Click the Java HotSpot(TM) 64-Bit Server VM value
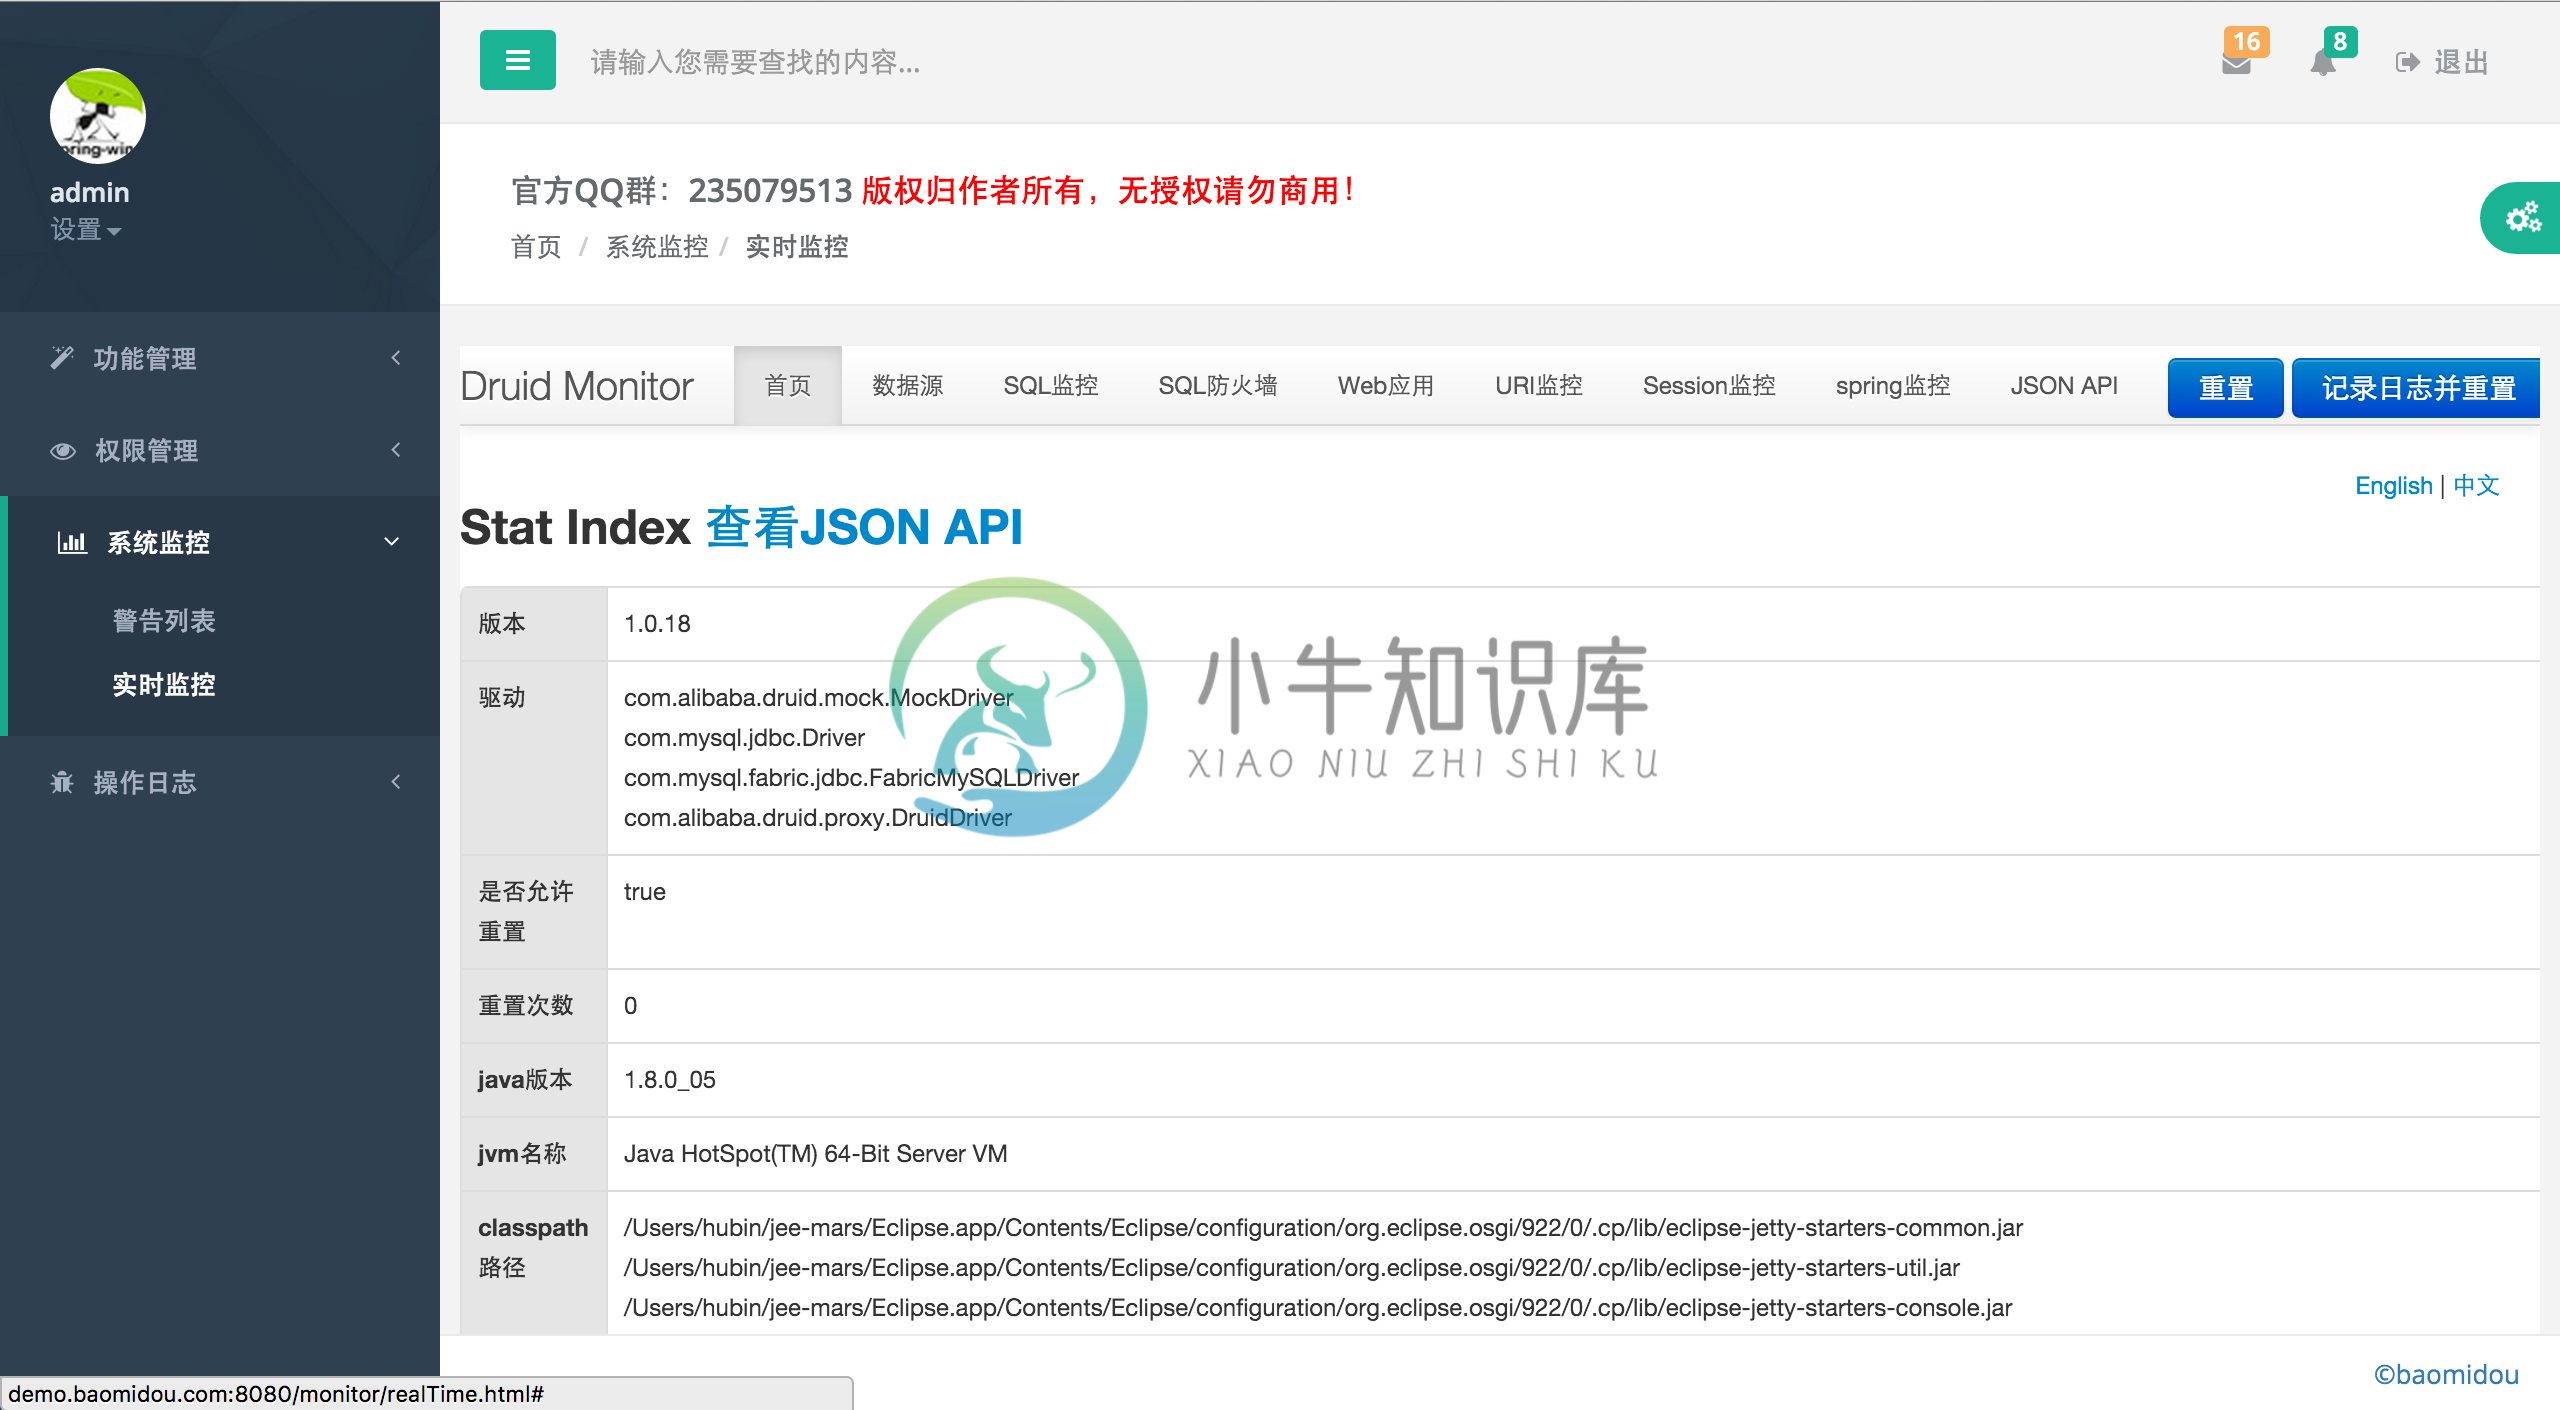 pos(815,1154)
